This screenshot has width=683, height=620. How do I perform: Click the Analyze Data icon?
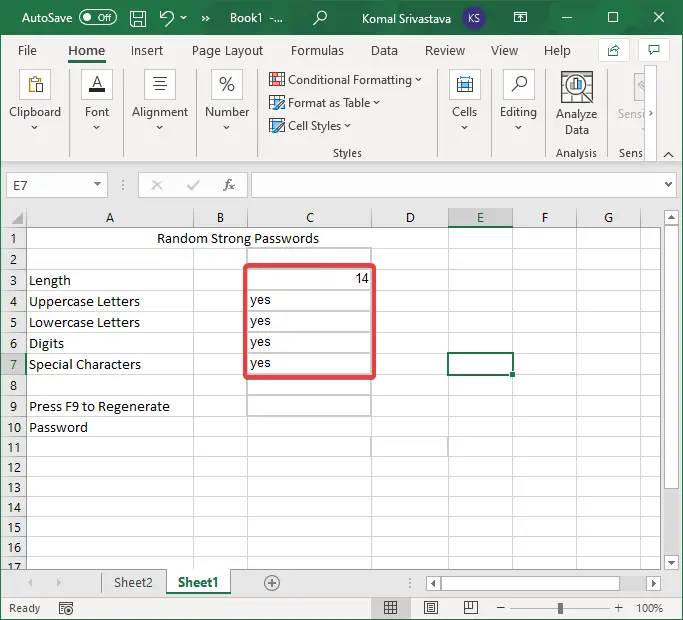[577, 87]
